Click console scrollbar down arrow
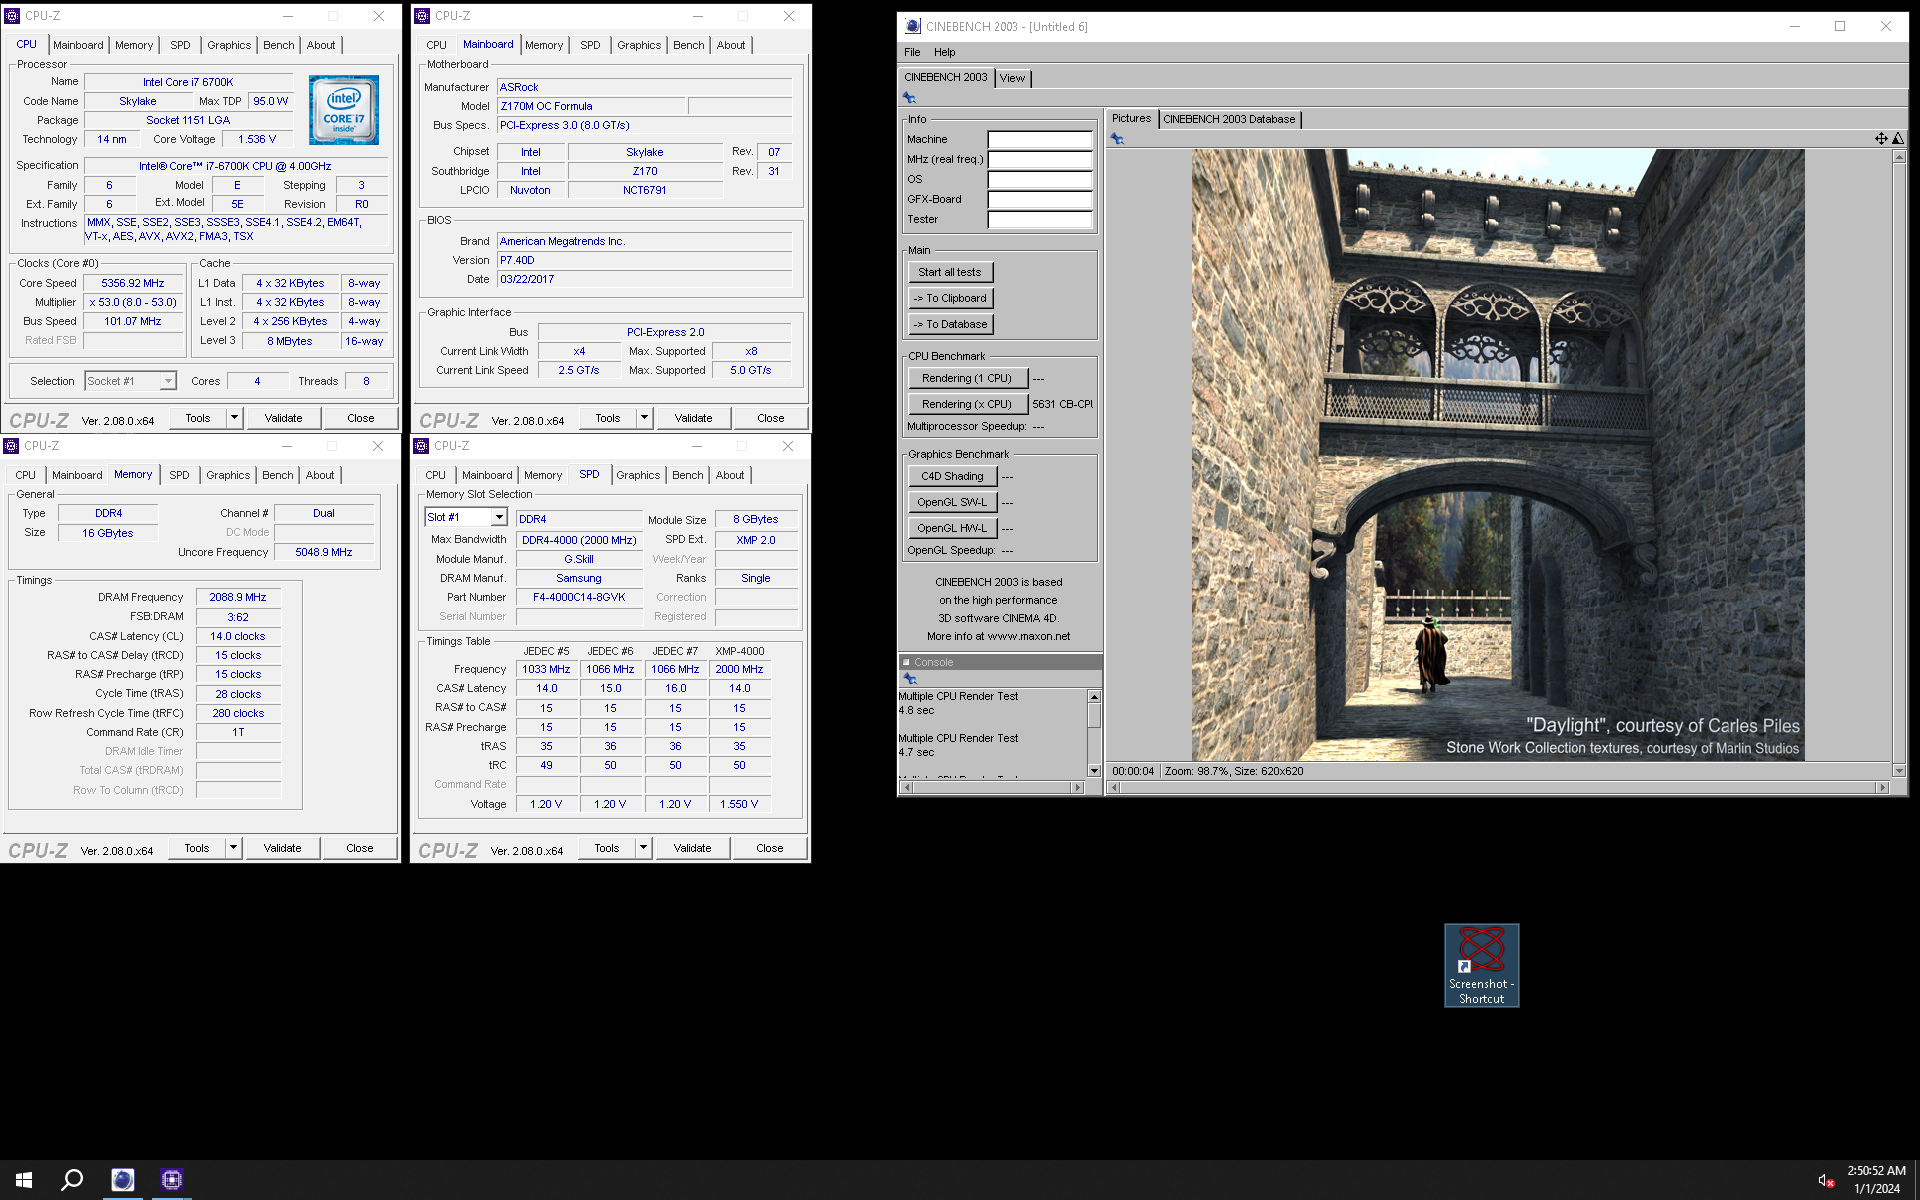The image size is (1920, 1200). coord(1094,770)
